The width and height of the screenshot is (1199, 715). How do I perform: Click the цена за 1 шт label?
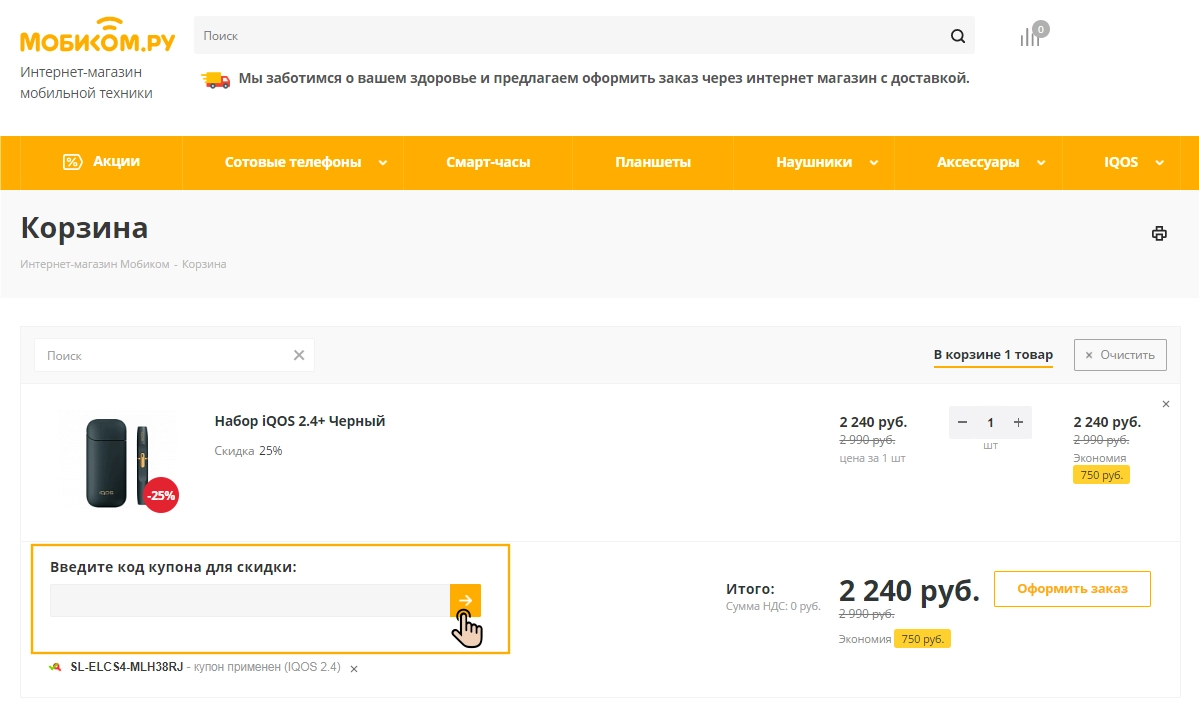(x=872, y=458)
